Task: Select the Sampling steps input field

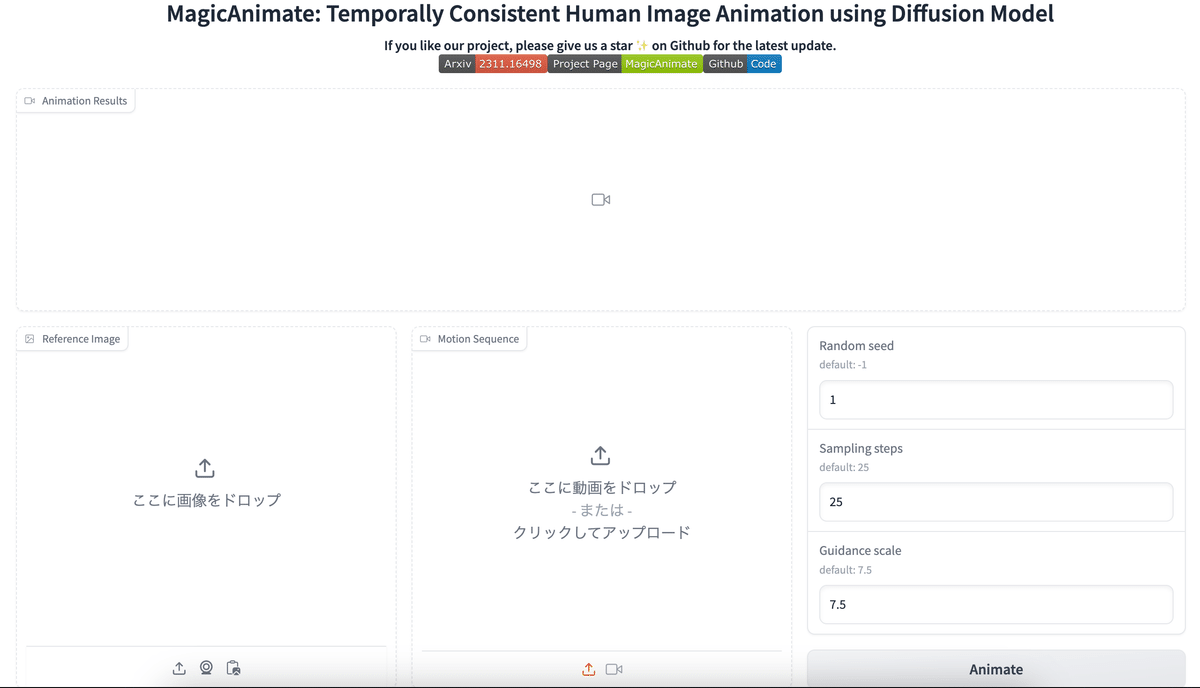Action: (995, 501)
